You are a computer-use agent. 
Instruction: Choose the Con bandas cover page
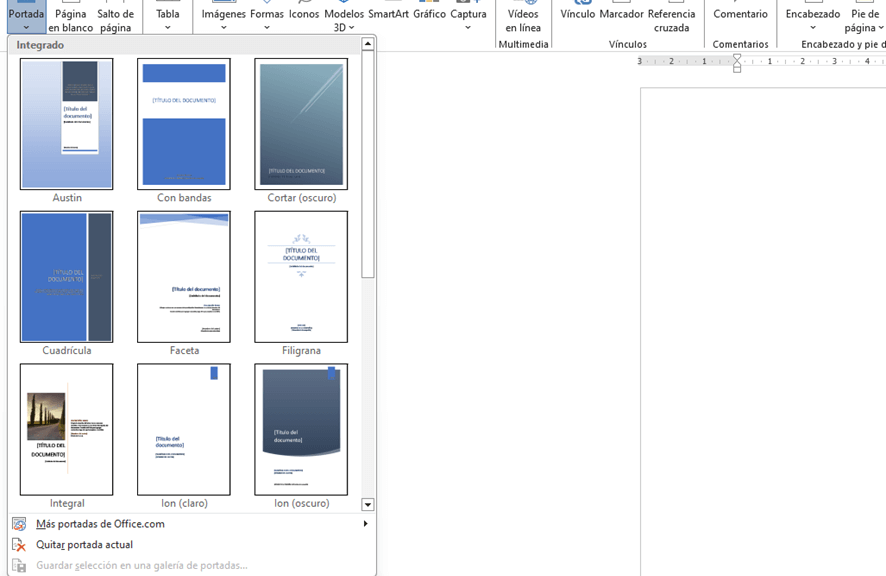(x=184, y=124)
